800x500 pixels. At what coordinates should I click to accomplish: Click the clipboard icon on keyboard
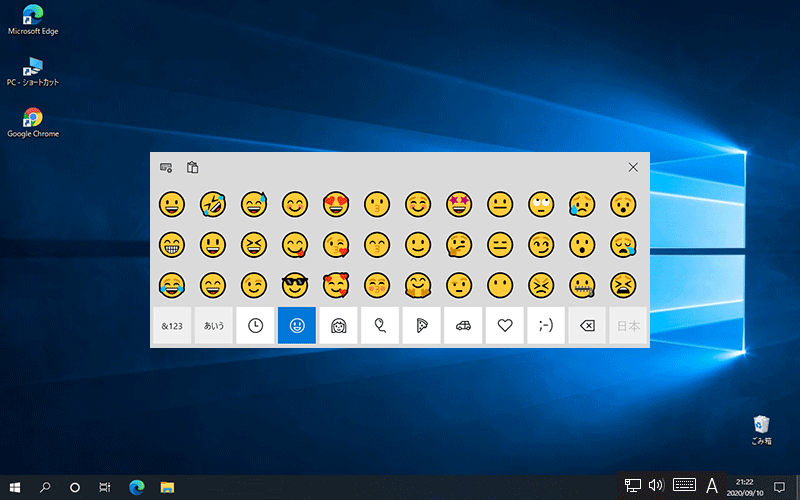pos(193,167)
